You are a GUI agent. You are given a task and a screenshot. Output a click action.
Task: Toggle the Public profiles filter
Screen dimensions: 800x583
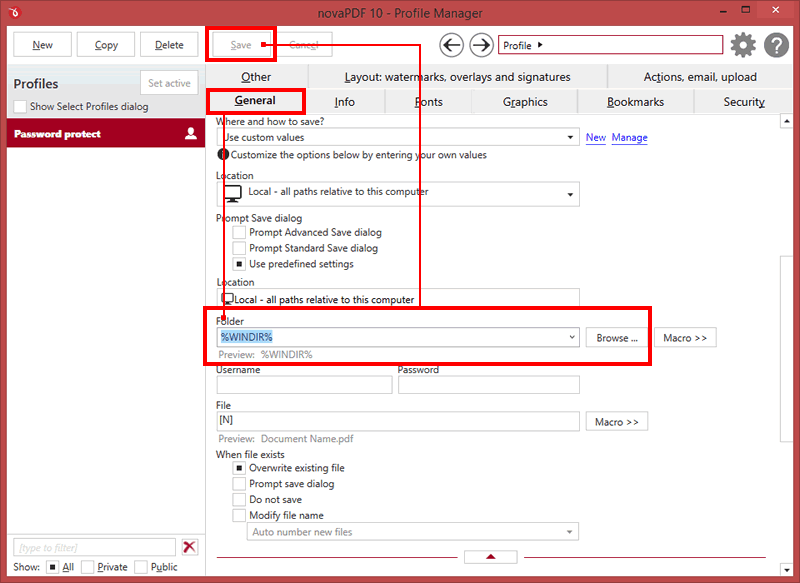[x=141, y=567]
